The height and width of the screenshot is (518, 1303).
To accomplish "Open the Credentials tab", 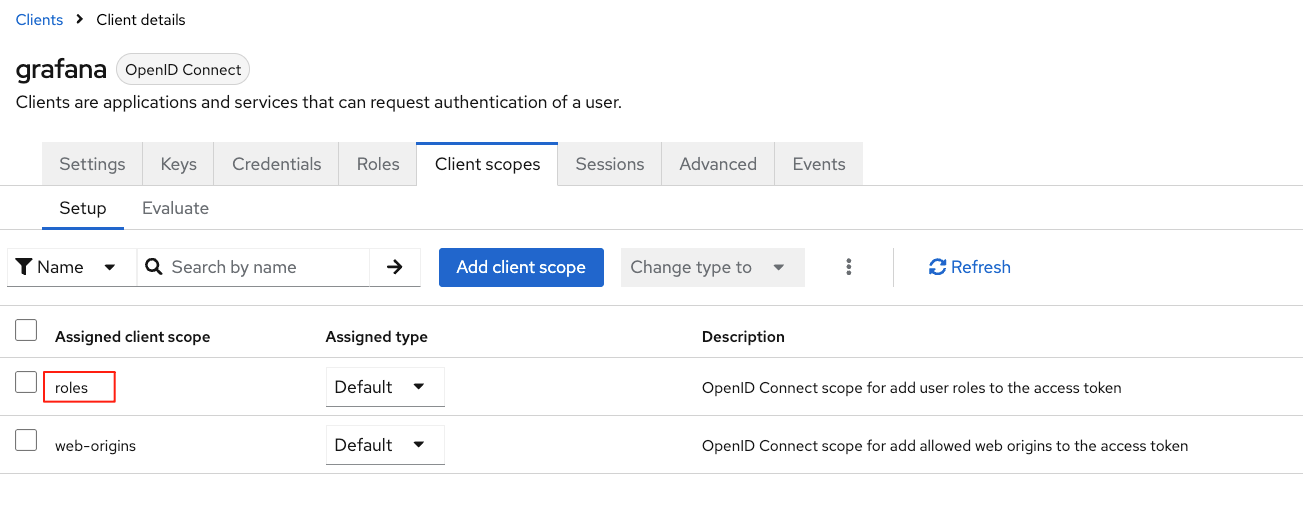I will (277, 164).
